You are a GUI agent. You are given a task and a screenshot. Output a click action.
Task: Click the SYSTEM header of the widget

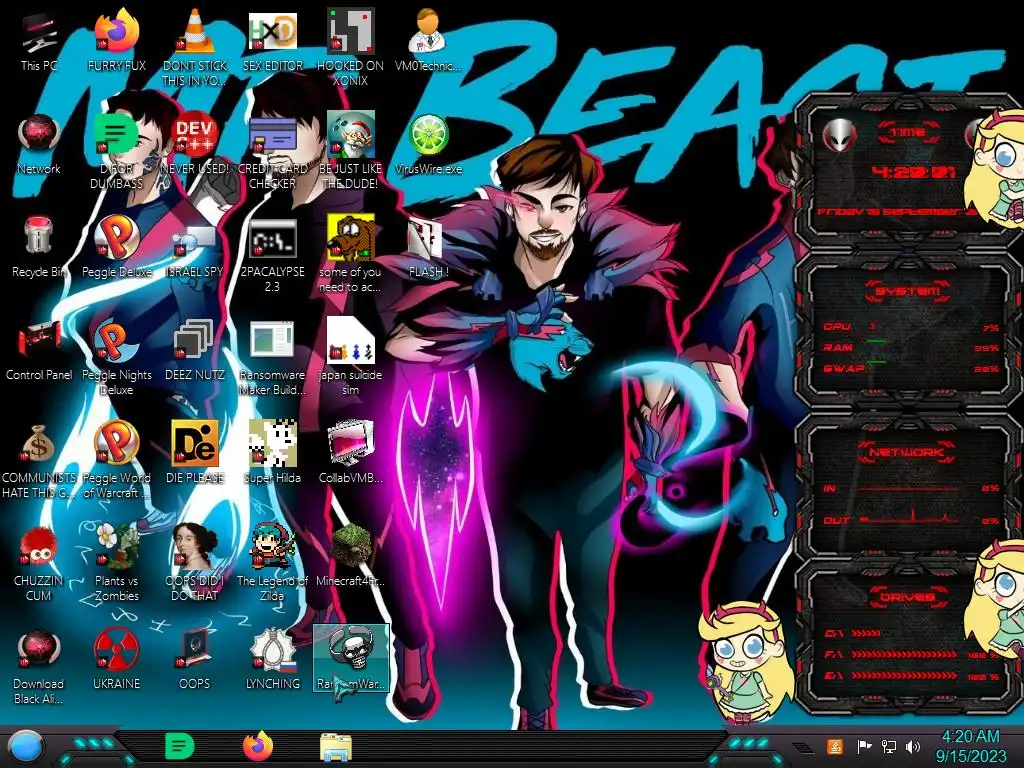click(908, 291)
